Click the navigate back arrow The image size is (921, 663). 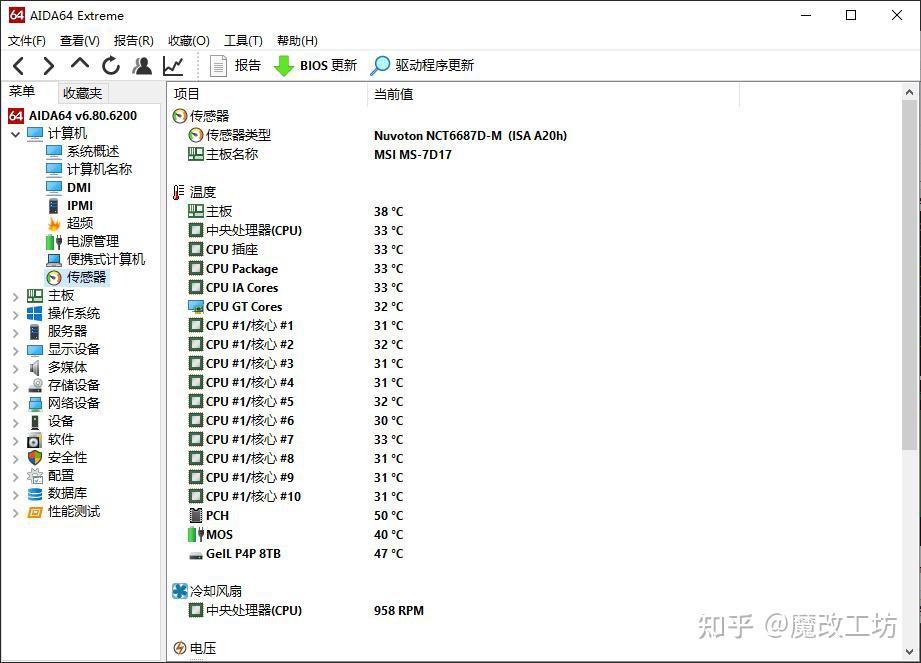(x=19, y=65)
